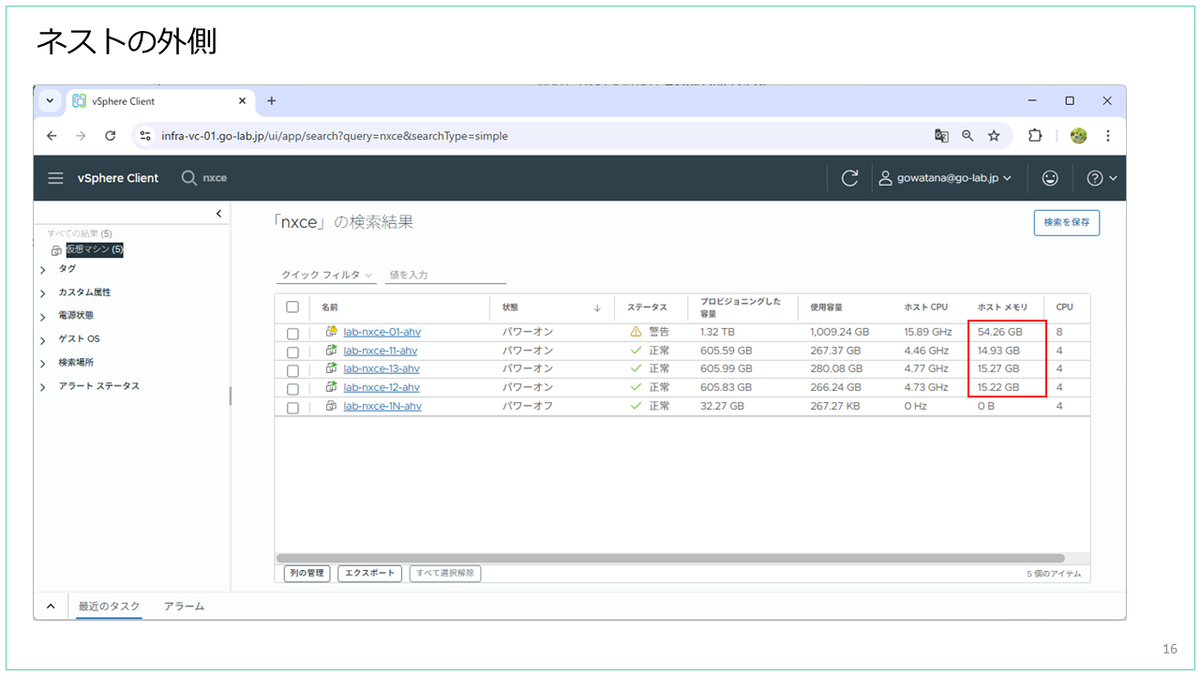Click the zoom magnifier icon in address bar
The image size is (1200, 675).
point(967,136)
